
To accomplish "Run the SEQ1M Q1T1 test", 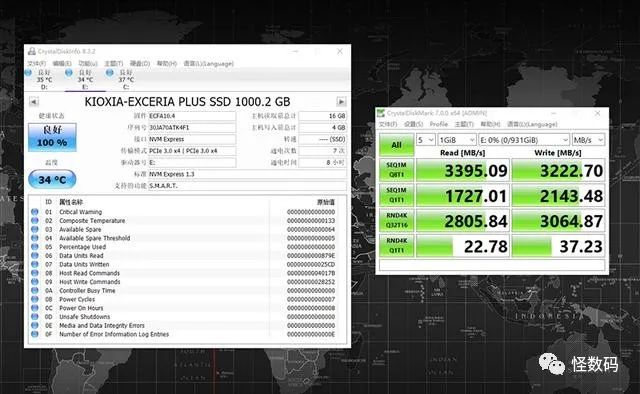I will [x=396, y=195].
